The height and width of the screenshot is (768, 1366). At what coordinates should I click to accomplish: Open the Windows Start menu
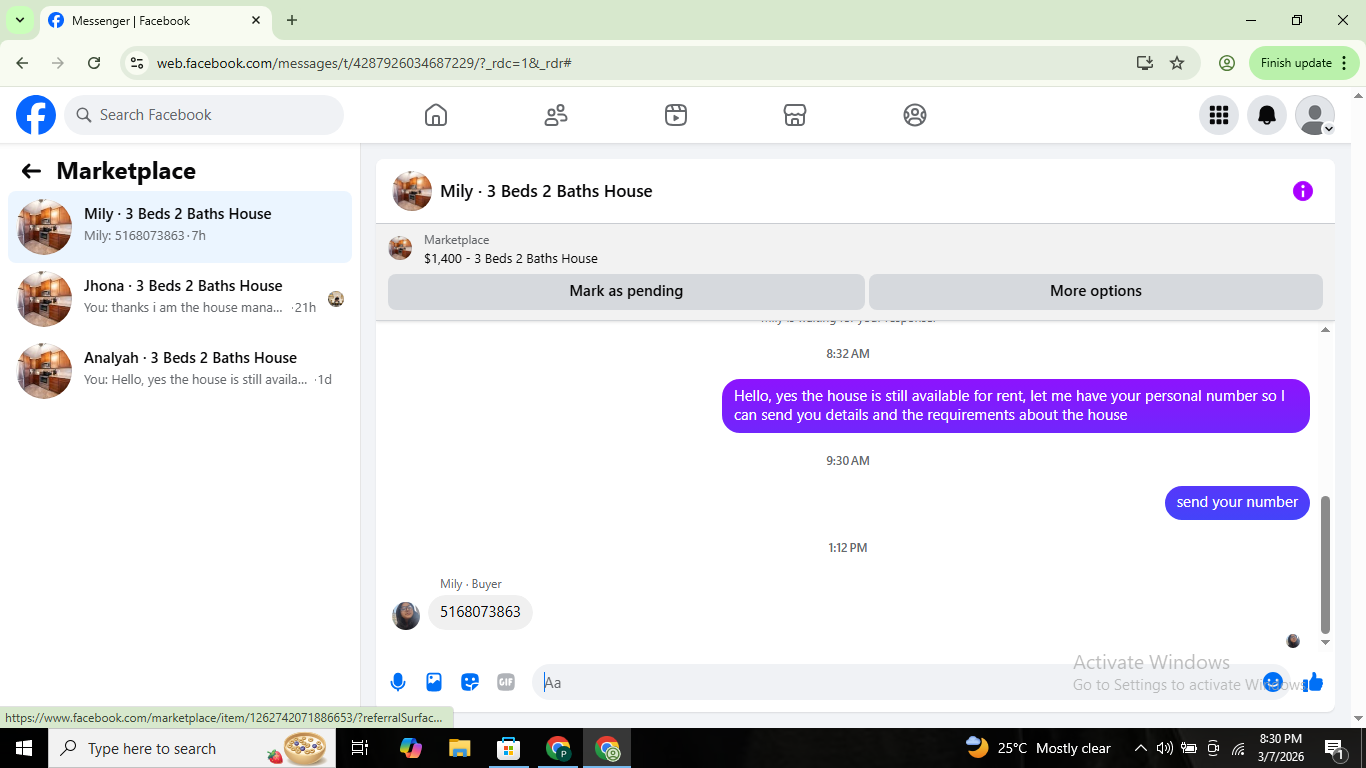(24, 748)
